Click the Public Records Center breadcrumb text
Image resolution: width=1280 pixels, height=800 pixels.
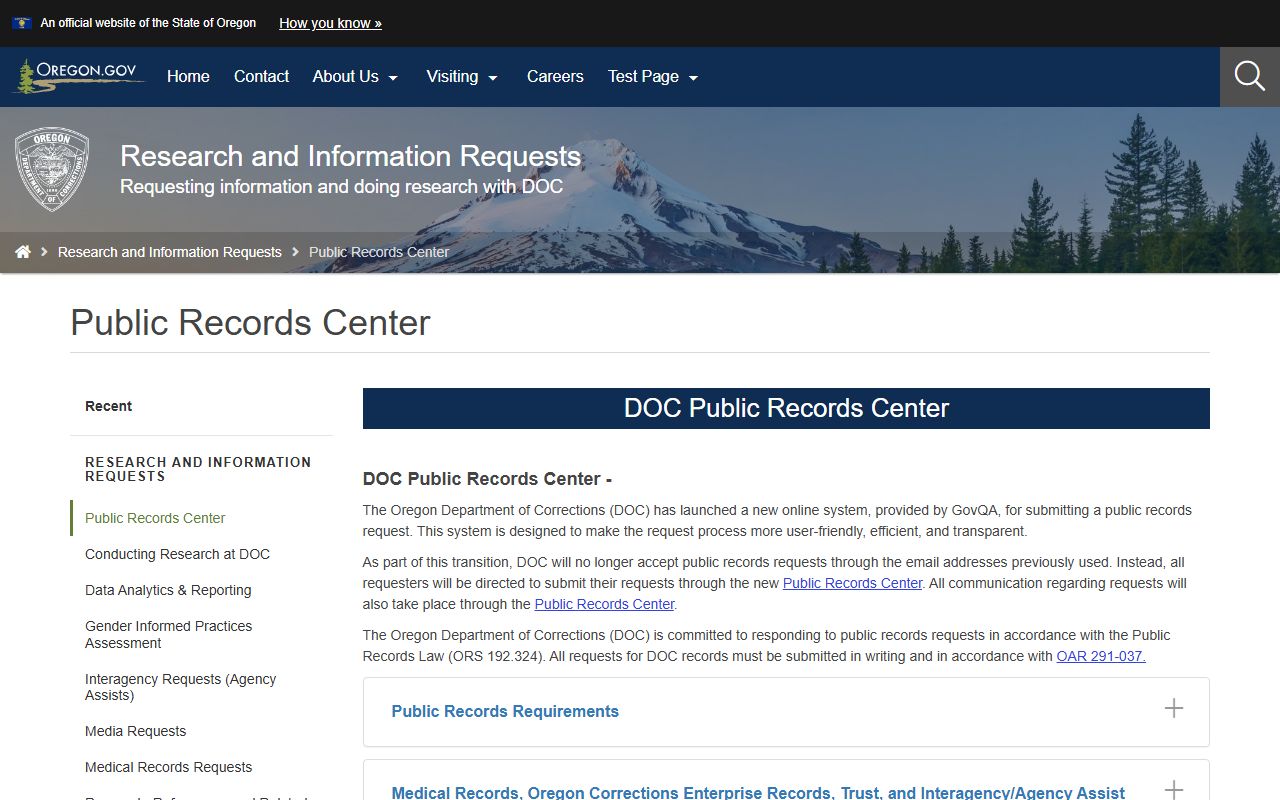(x=379, y=252)
